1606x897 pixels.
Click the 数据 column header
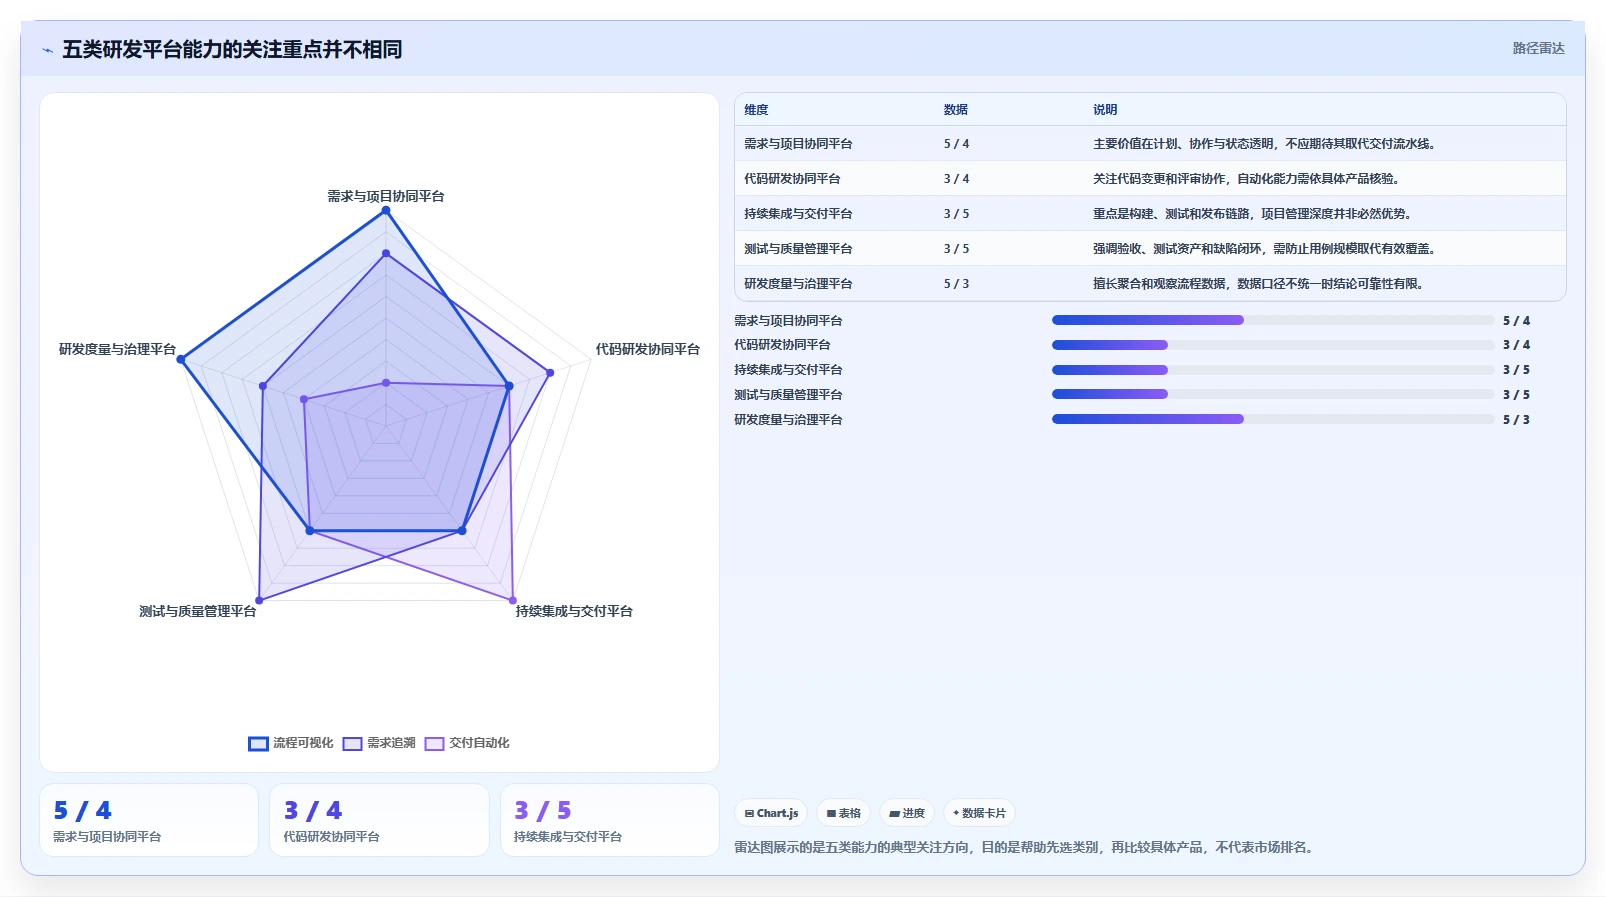click(956, 110)
